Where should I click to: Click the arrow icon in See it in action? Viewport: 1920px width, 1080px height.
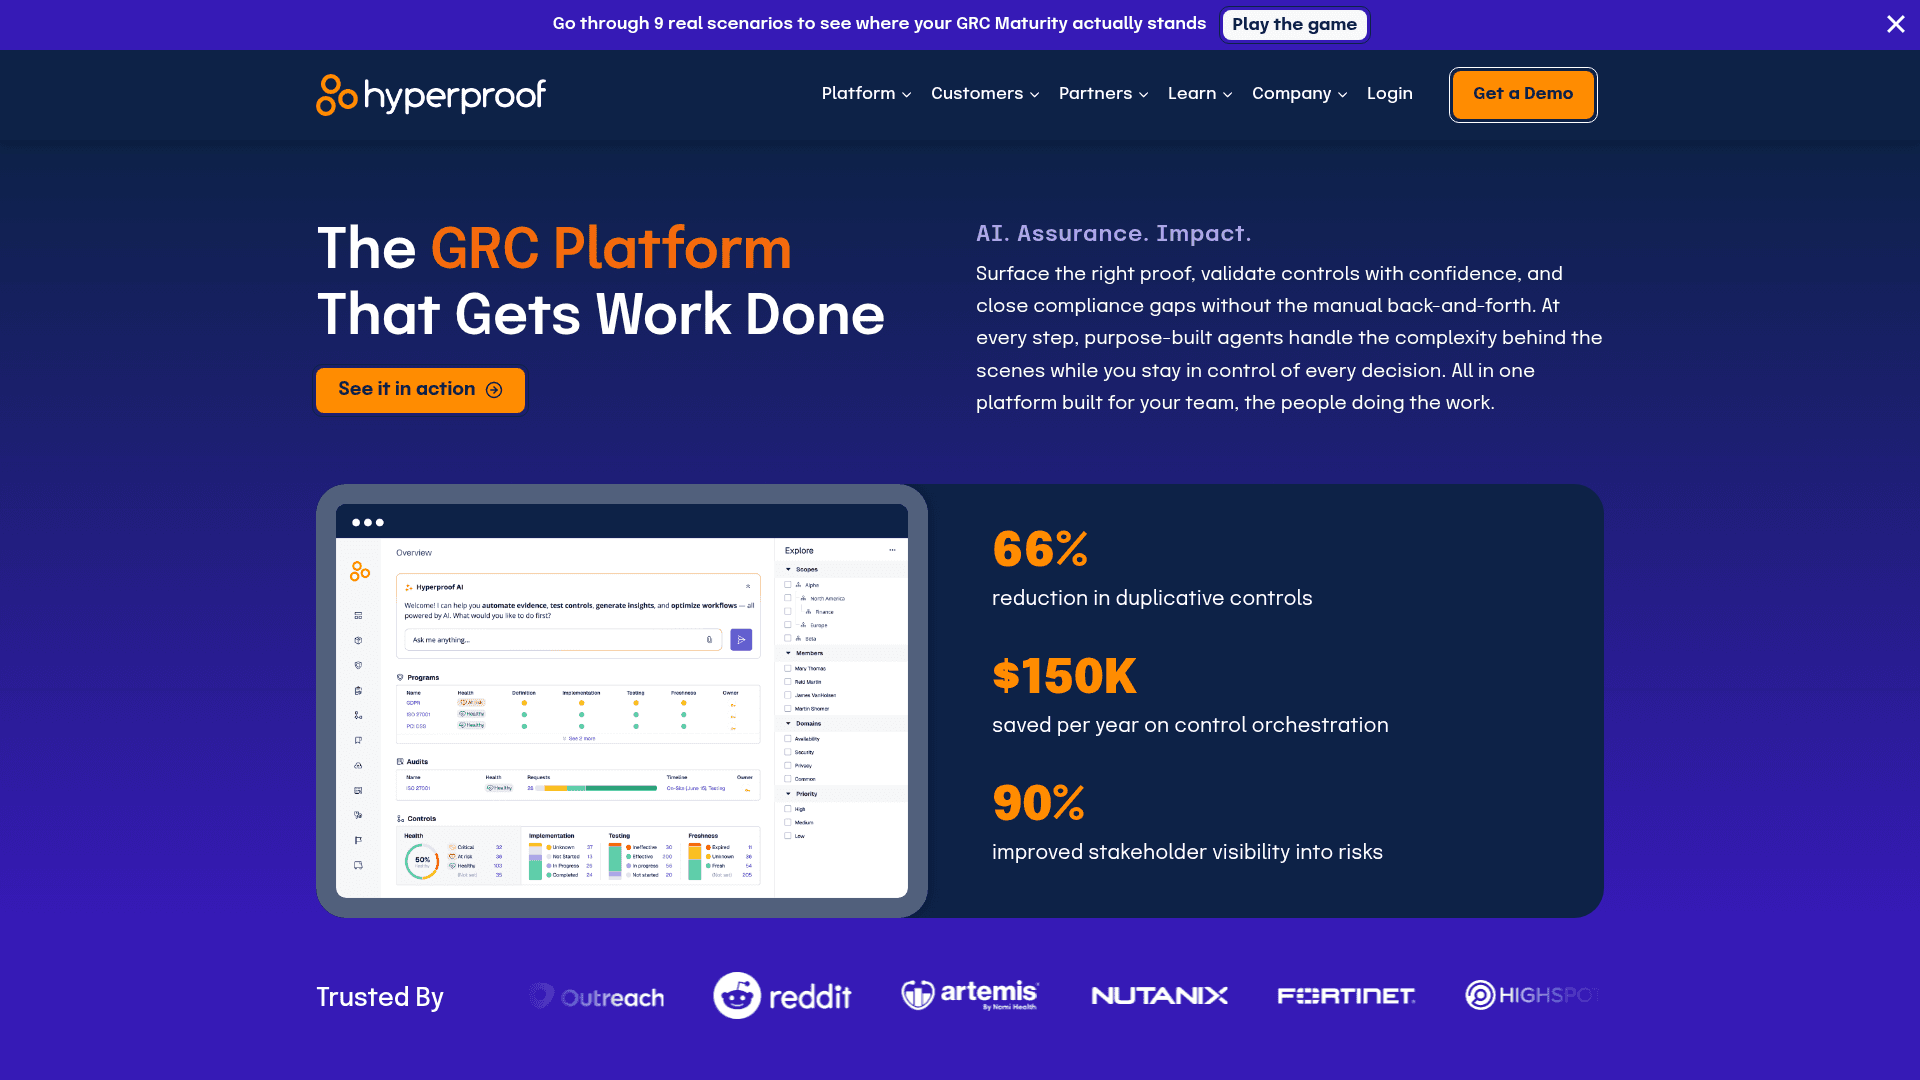pyautogui.click(x=494, y=390)
